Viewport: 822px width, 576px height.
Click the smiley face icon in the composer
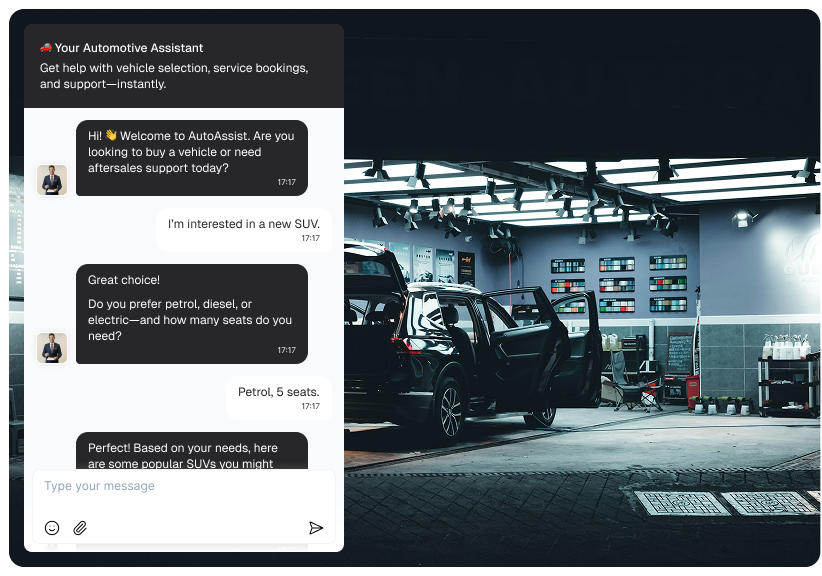51,527
